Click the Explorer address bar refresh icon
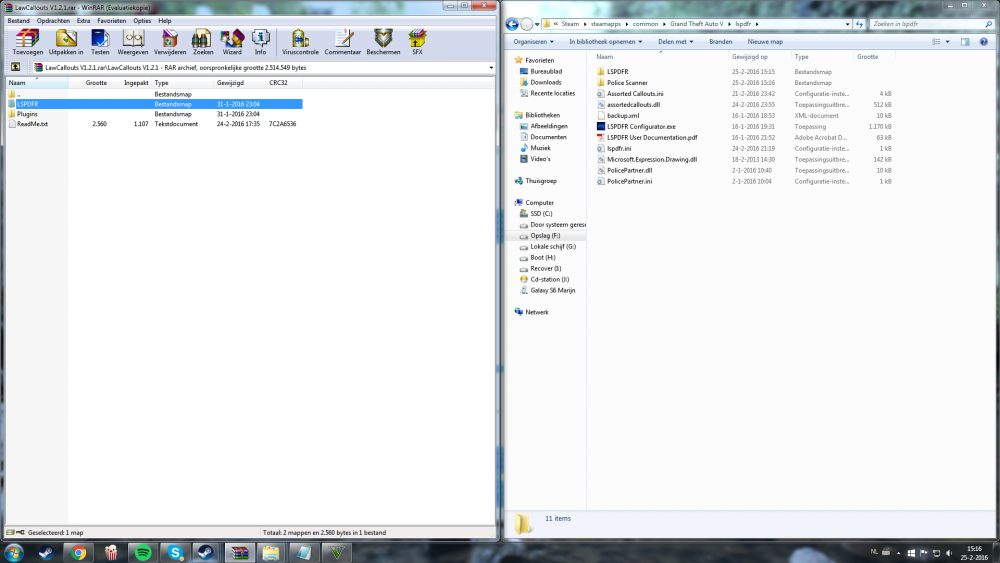 pos(859,24)
